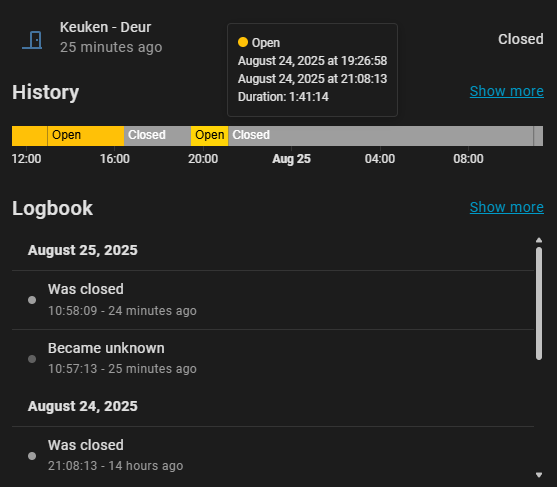Click the logbook scrollbar down arrow

pyautogui.click(x=539, y=475)
